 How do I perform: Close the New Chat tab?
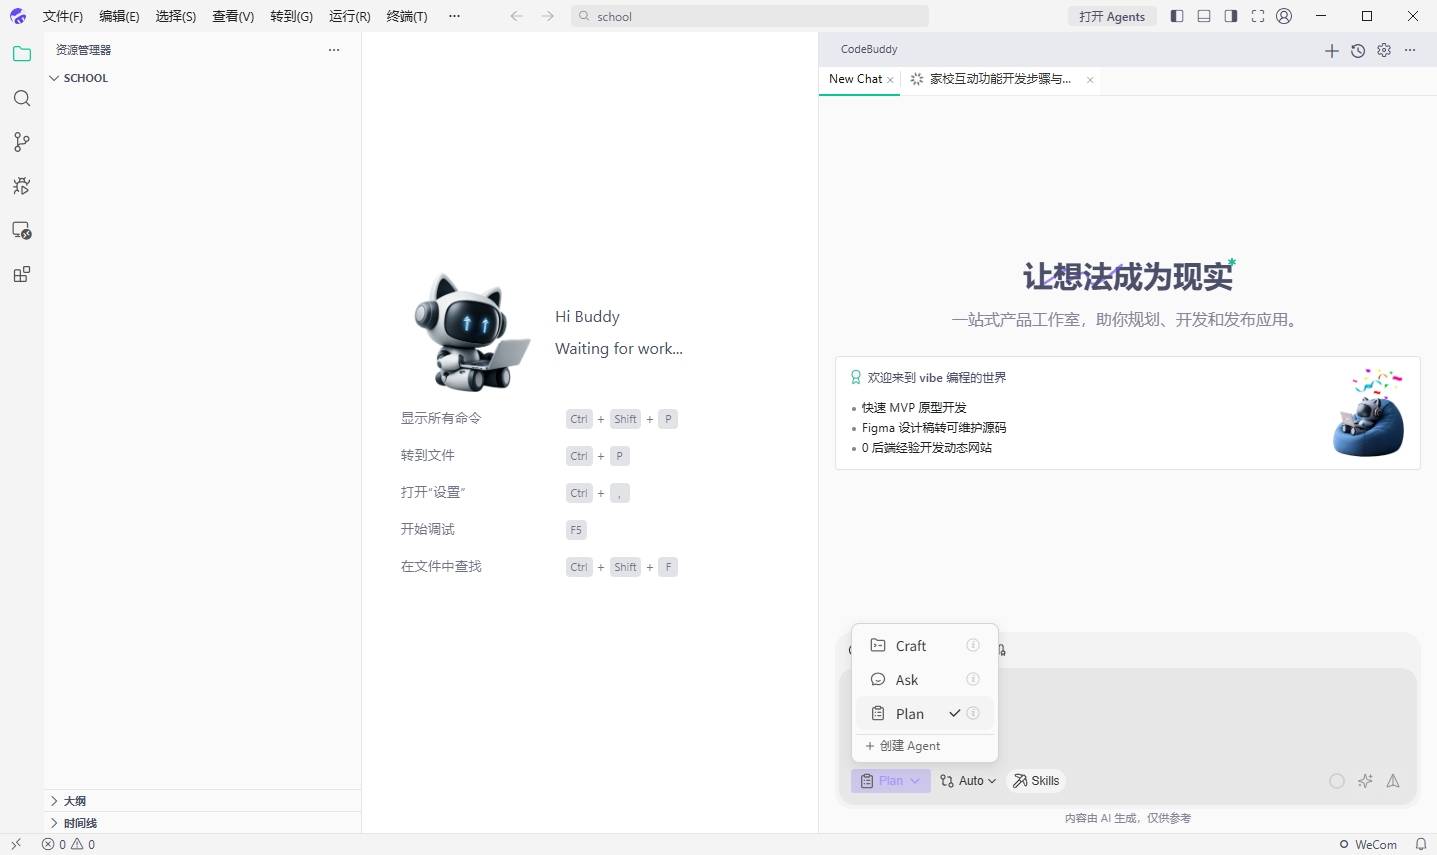click(x=890, y=80)
